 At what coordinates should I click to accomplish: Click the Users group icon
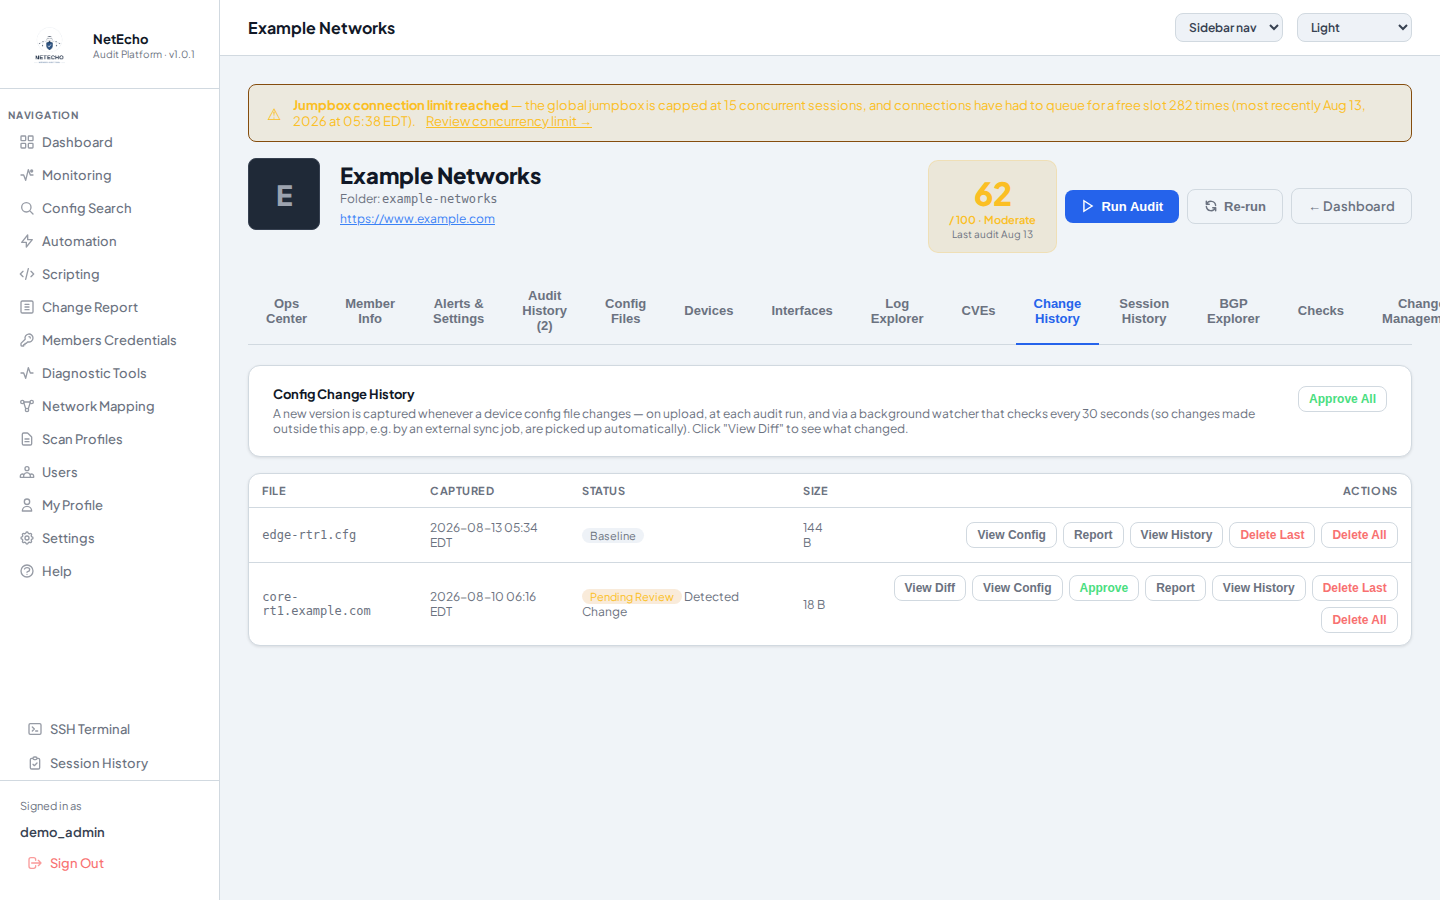(x=27, y=472)
